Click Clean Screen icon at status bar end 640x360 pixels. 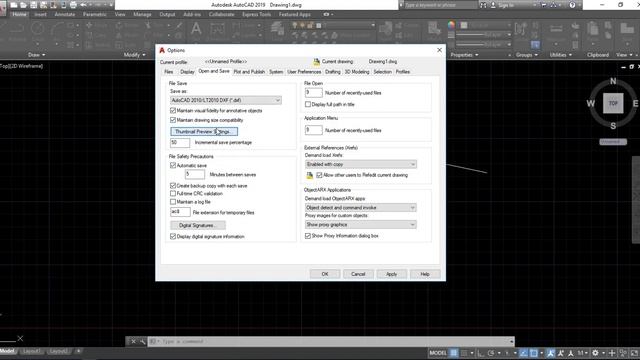point(634,353)
